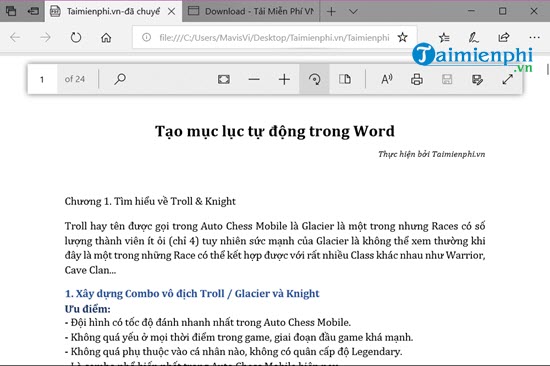This screenshot has height=366, width=550.
Task: Set these tabs aside icon
Action: [33, 11]
